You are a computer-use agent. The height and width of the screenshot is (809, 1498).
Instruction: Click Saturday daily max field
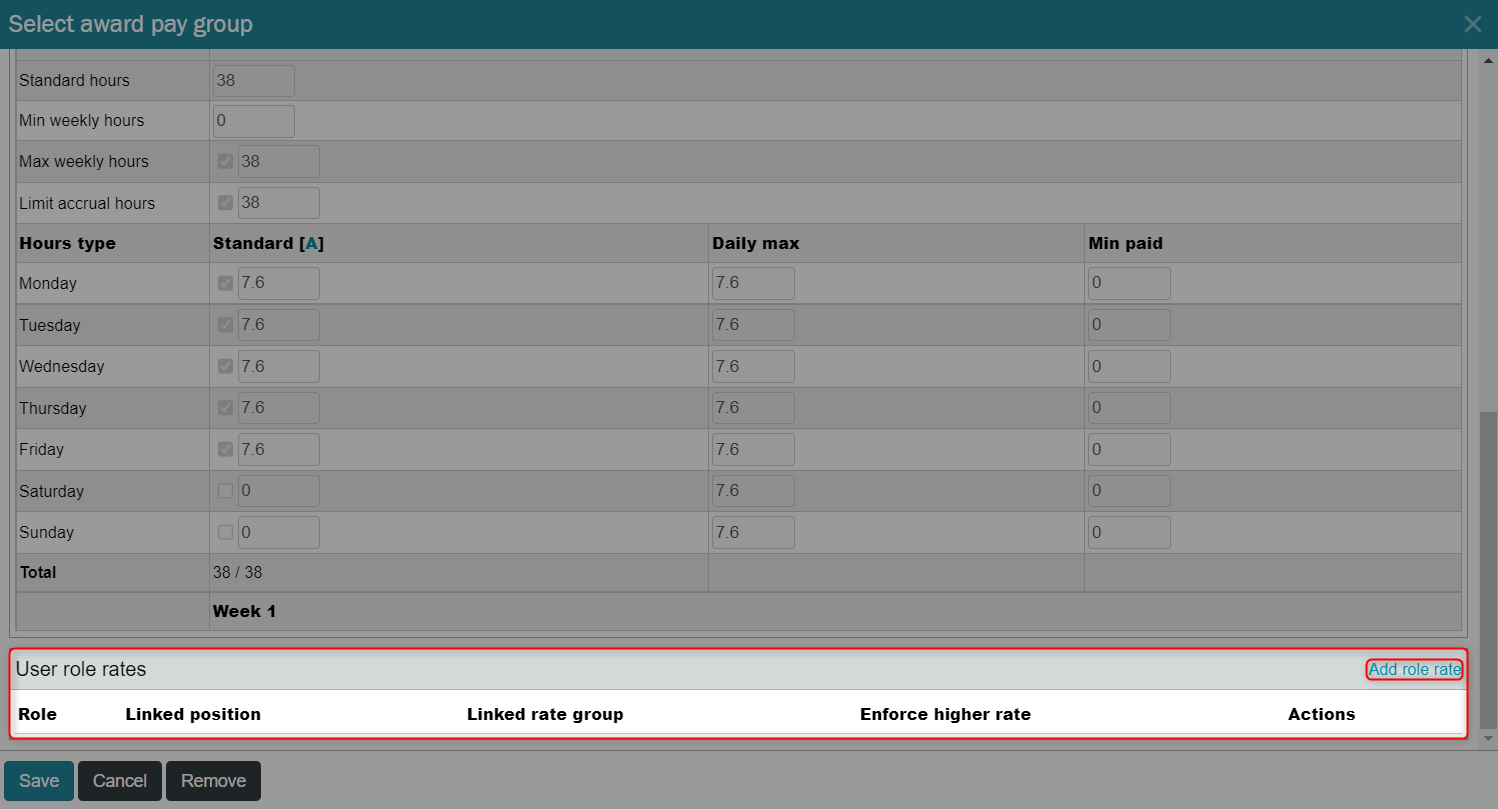(x=753, y=491)
